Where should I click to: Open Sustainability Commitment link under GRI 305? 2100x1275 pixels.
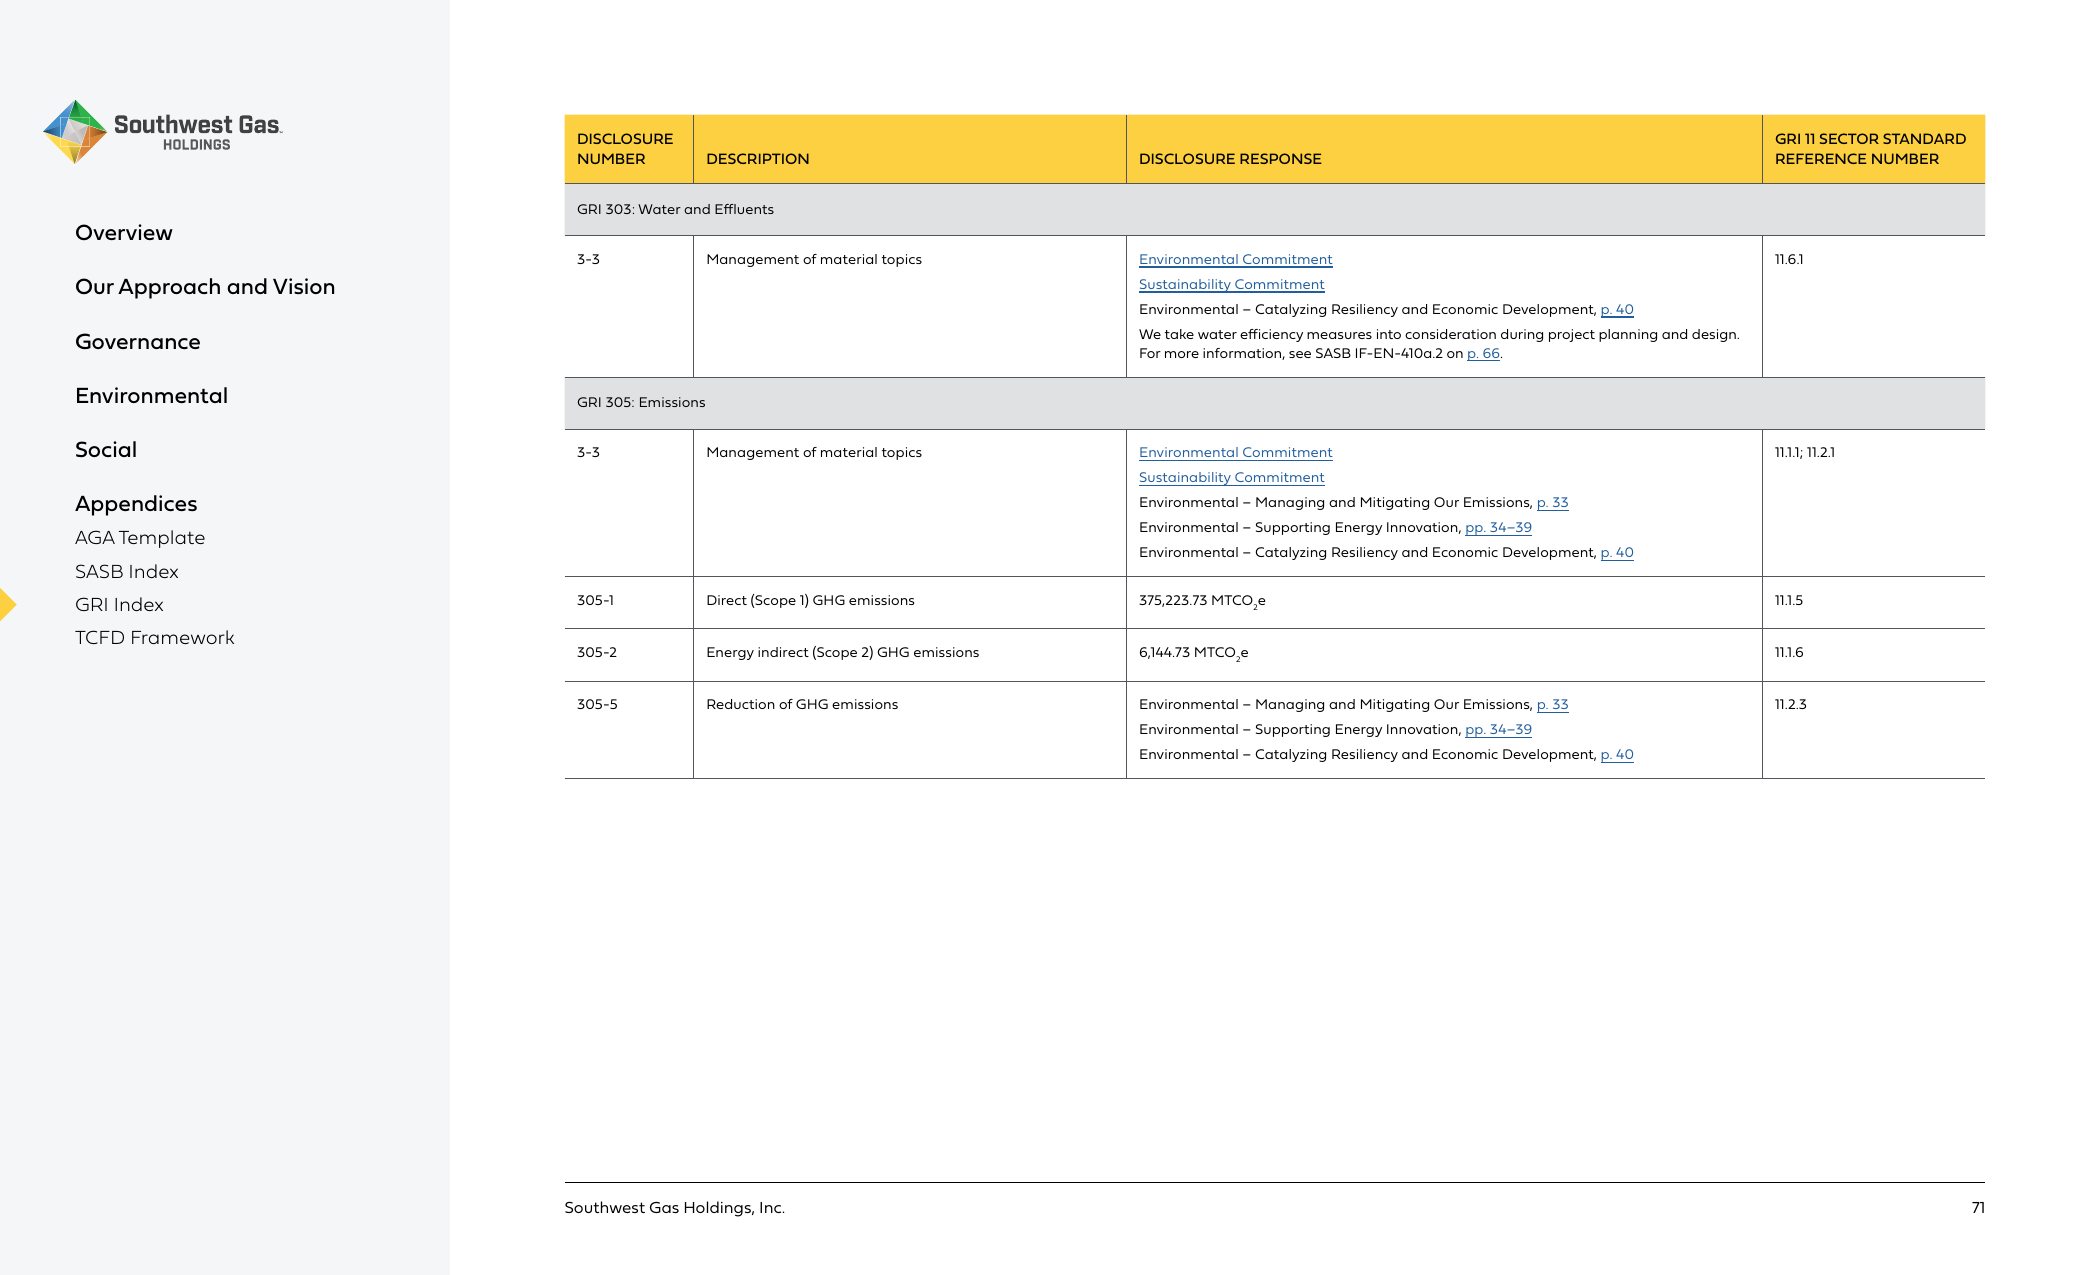[1231, 478]
